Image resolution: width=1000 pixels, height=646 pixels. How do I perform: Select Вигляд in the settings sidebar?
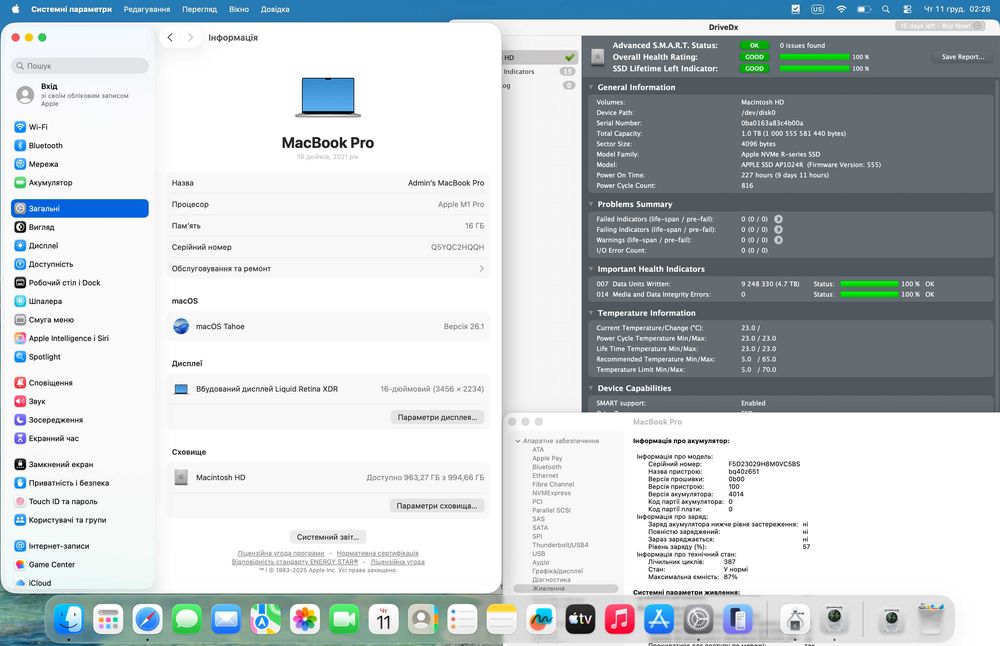pos(80,227)
